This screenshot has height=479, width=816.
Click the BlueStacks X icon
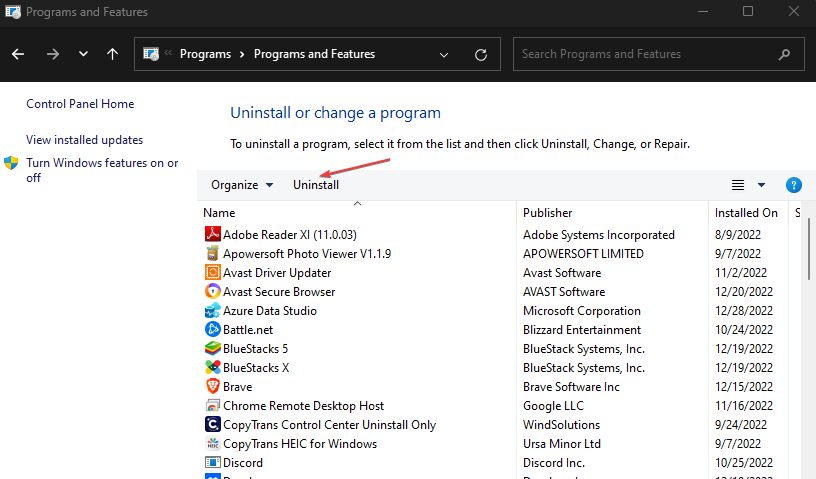[212, 367]
